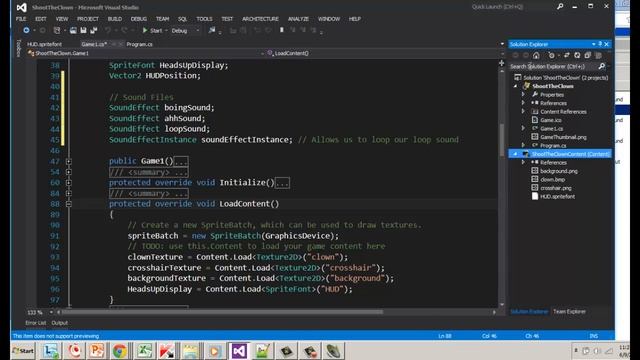Open the Output panel tab
The image size is (640, 360).
pos(60,323)
